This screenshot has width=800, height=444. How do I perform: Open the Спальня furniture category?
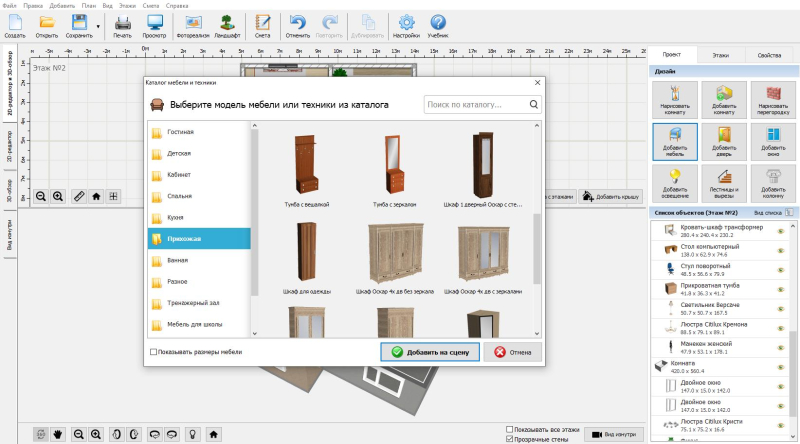pyautogui.click(x=181, y=196)
